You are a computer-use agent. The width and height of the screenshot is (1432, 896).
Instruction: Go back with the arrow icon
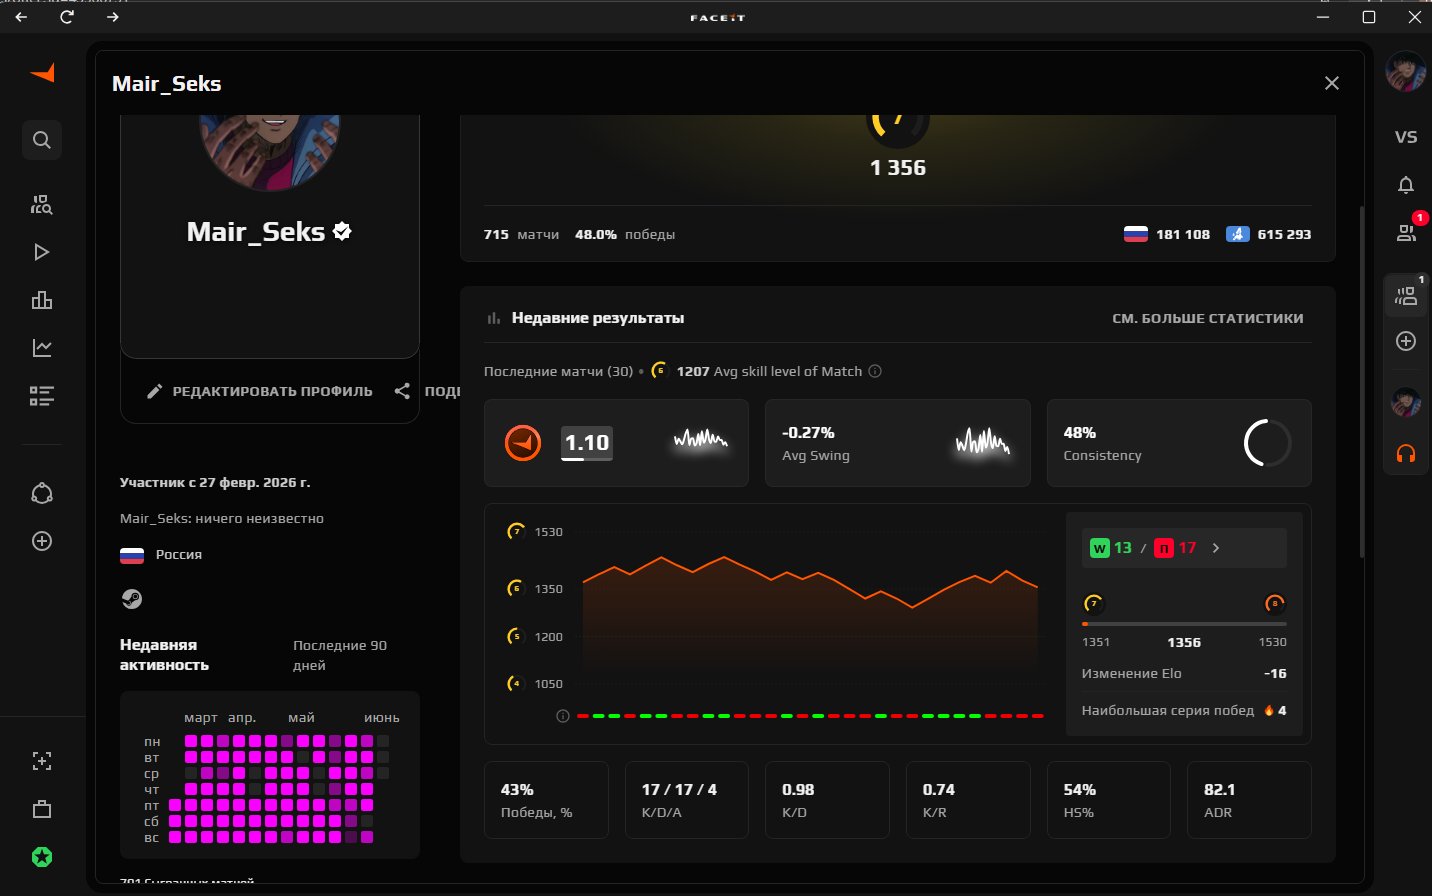(x=21, y=17)
